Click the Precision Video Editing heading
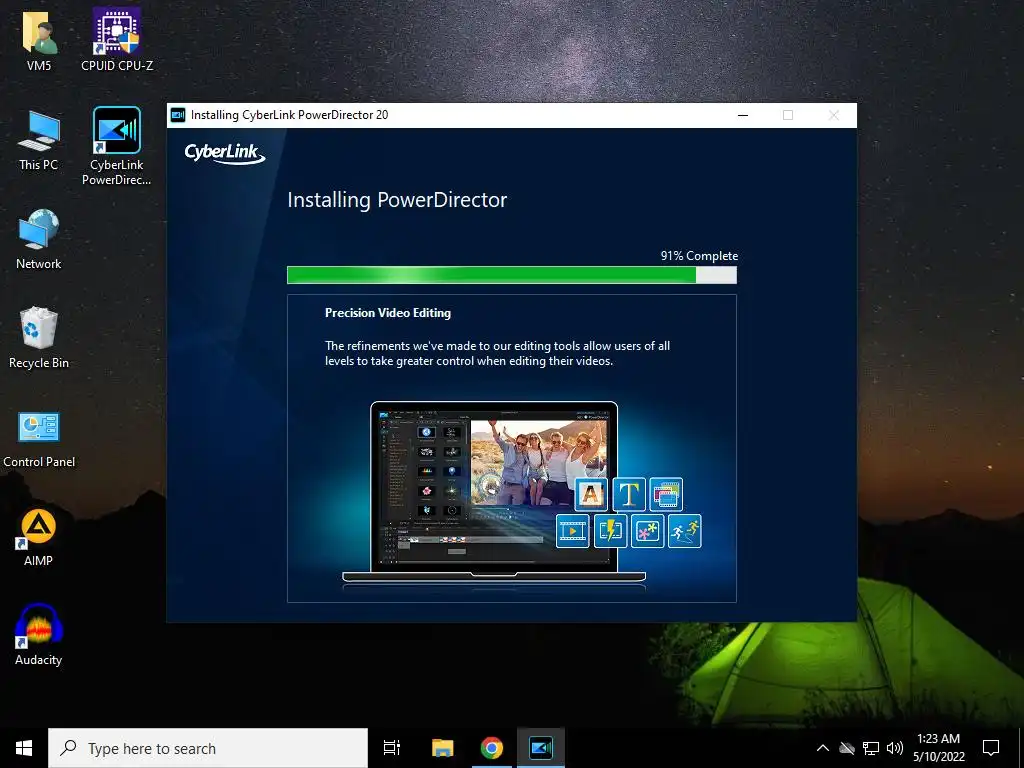Screen dimensions: 1024x768 point(388,313)
